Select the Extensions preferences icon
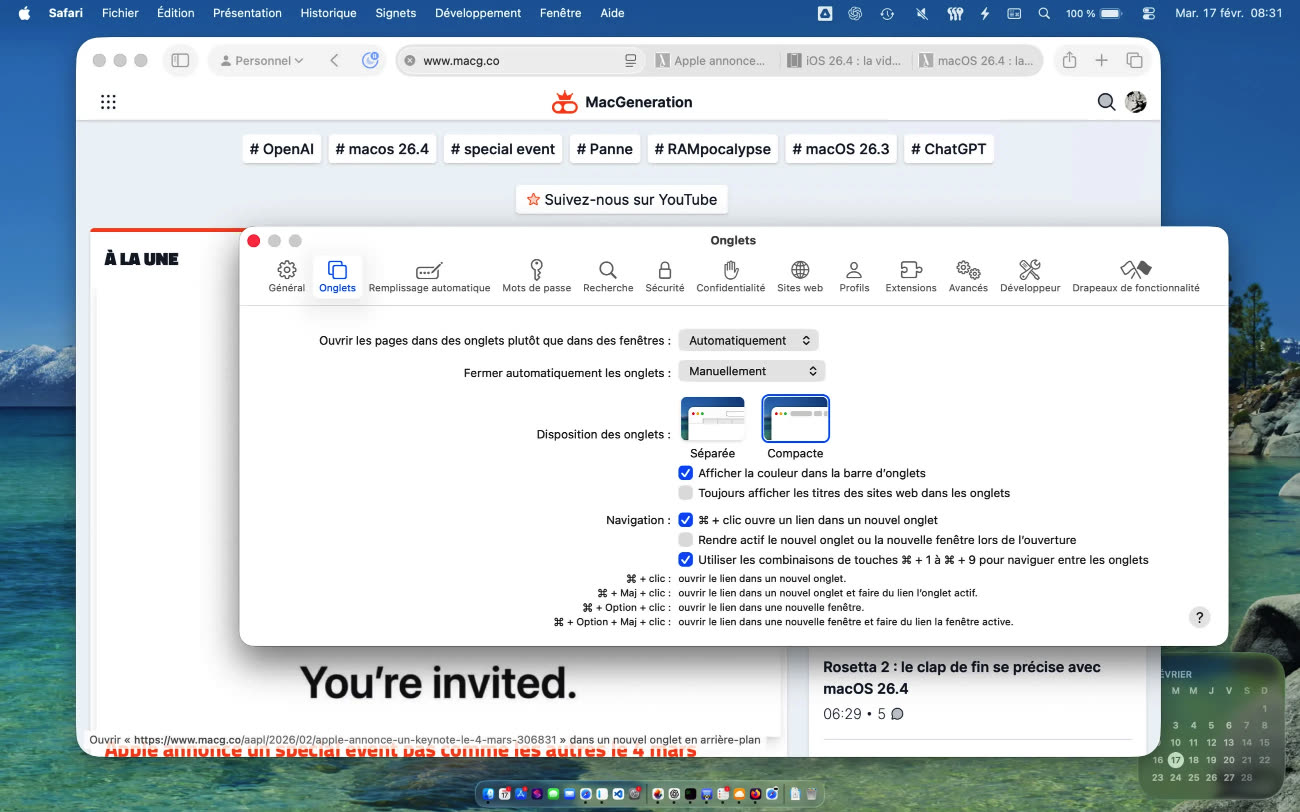The image size is (1300, 812). pos(910,276)
